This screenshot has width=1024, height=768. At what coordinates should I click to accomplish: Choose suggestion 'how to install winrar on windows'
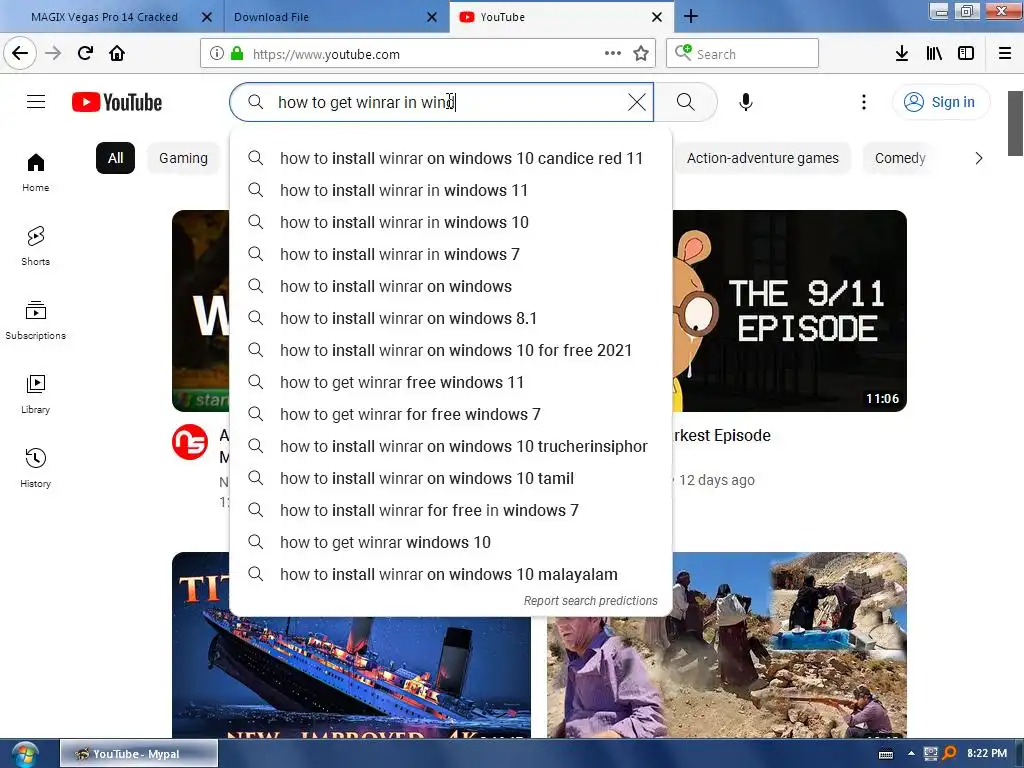tap(451, 286)
